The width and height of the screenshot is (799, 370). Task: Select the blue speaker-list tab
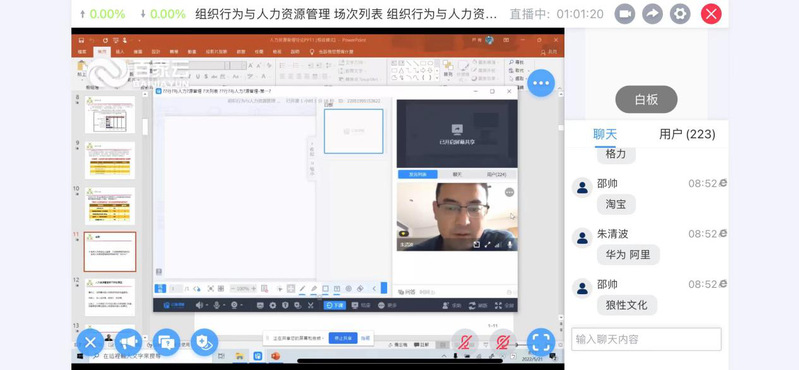coord(417,174)
